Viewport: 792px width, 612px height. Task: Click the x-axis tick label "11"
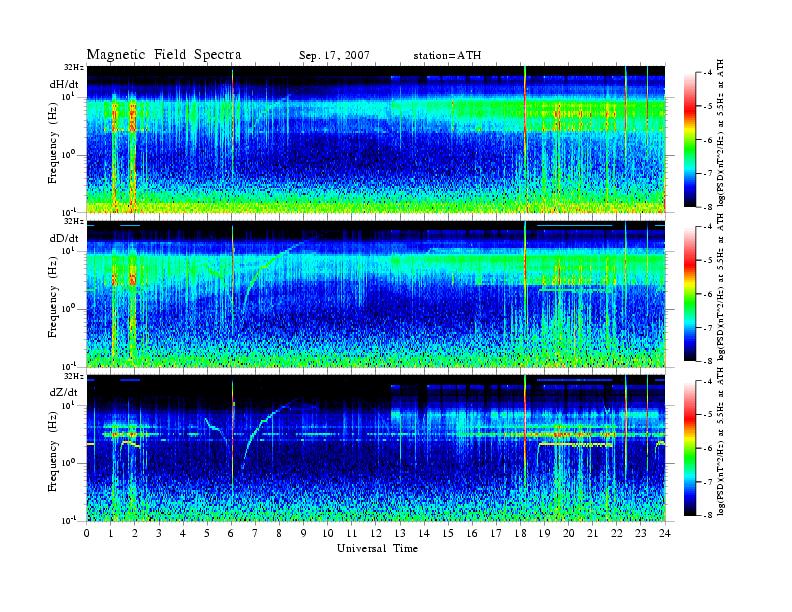point(352,533)
